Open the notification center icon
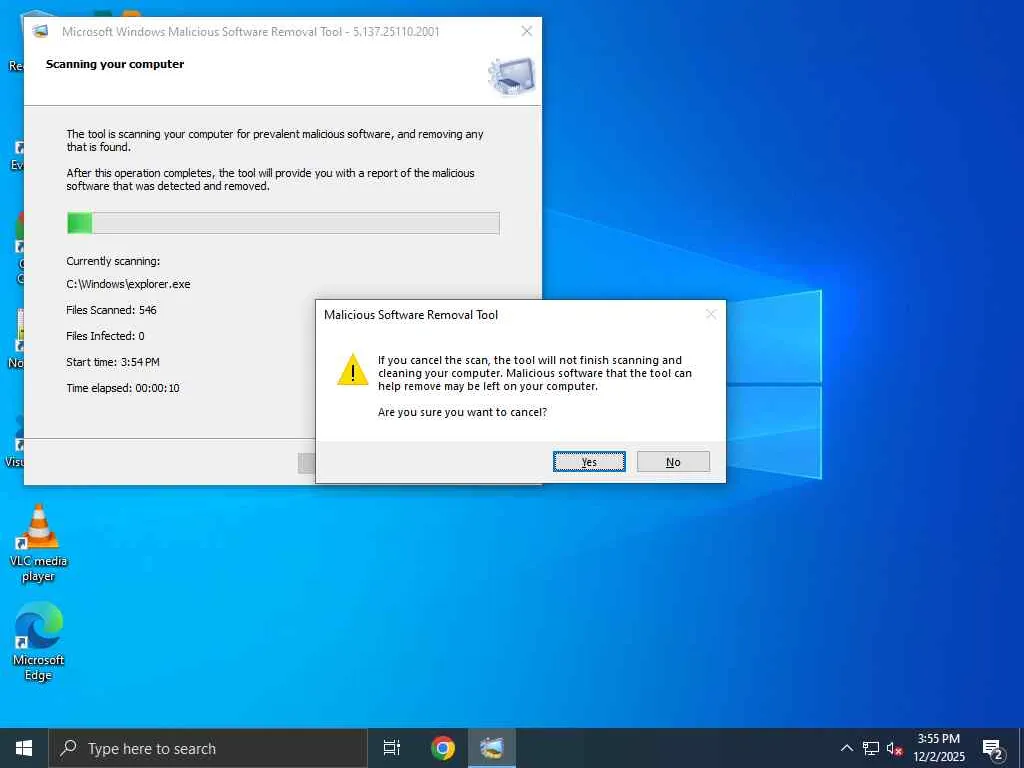1024x768 pixels. (x=993, y=749)
